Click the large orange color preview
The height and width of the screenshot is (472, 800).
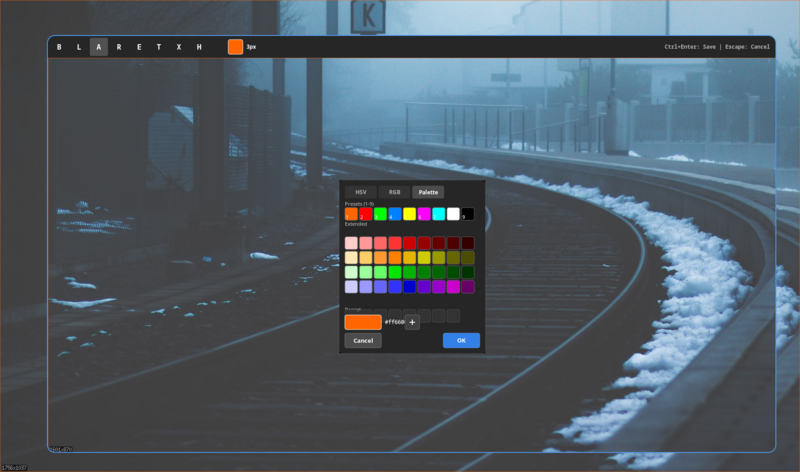click(x=363, y=322)
